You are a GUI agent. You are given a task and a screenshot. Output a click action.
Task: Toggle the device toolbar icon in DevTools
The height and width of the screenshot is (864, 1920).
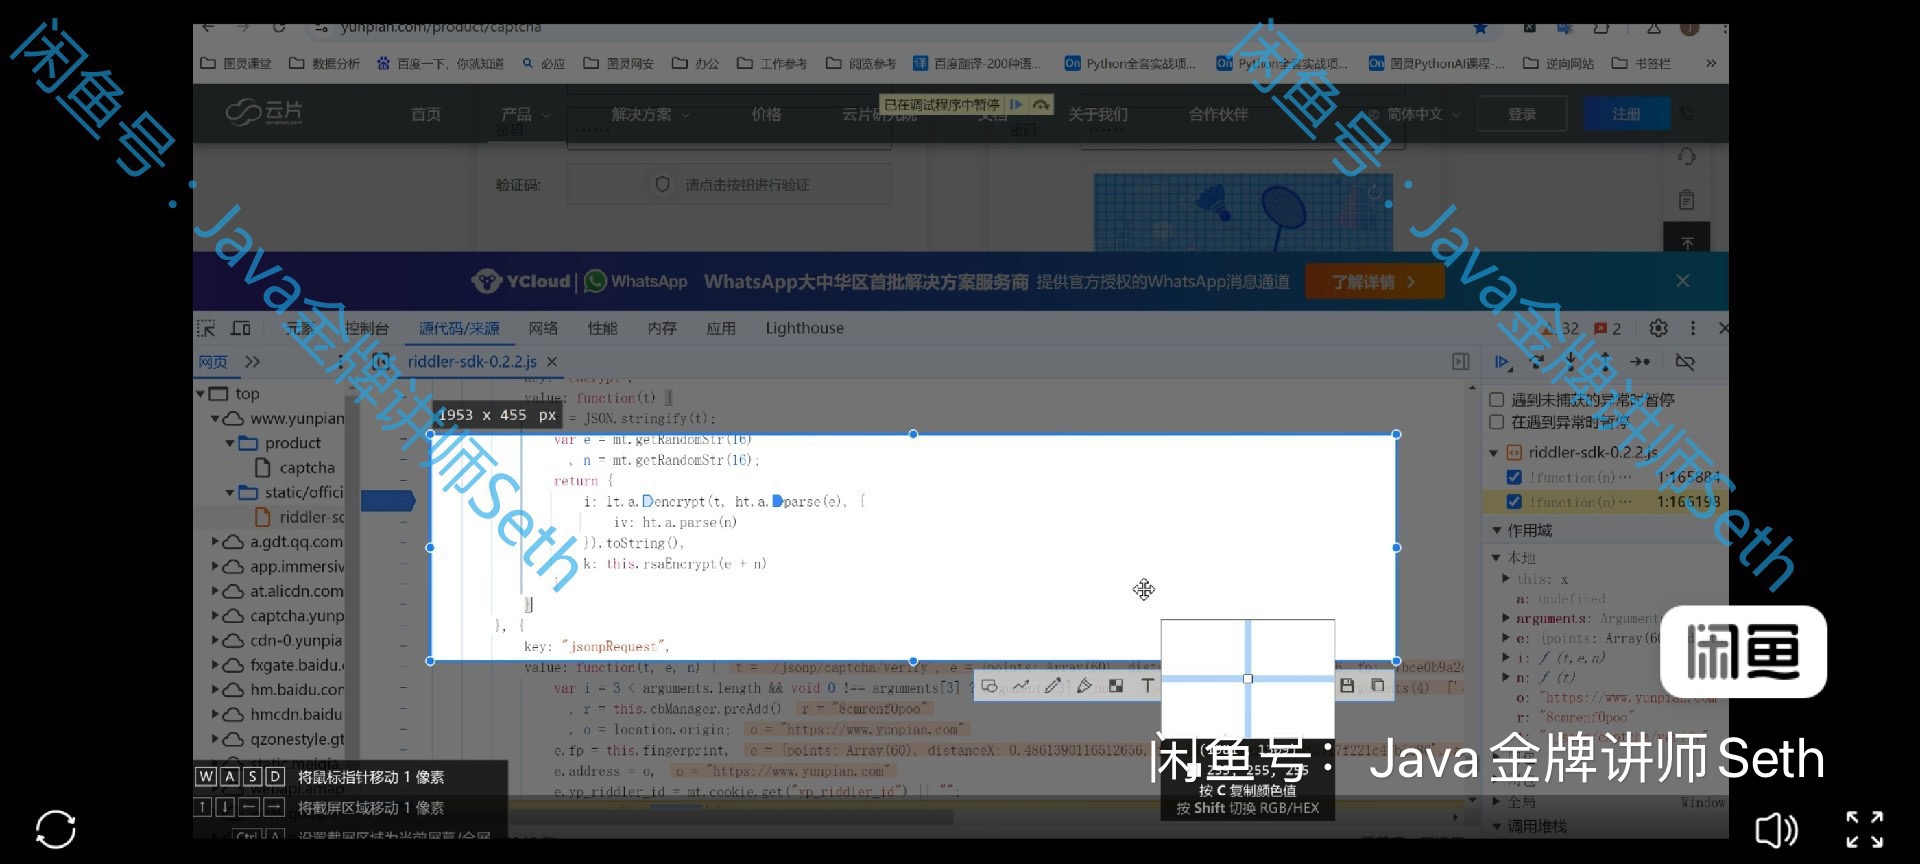241,328
